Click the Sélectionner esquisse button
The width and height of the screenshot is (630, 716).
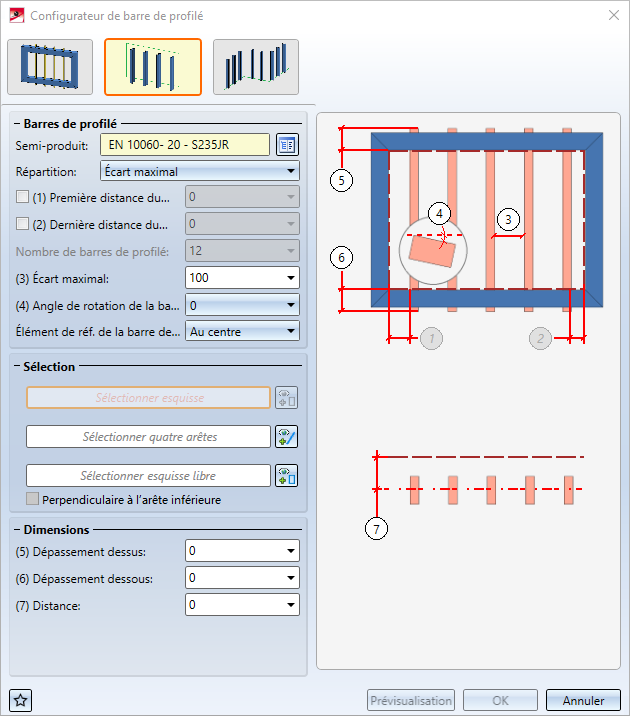(x=148, y=398)
